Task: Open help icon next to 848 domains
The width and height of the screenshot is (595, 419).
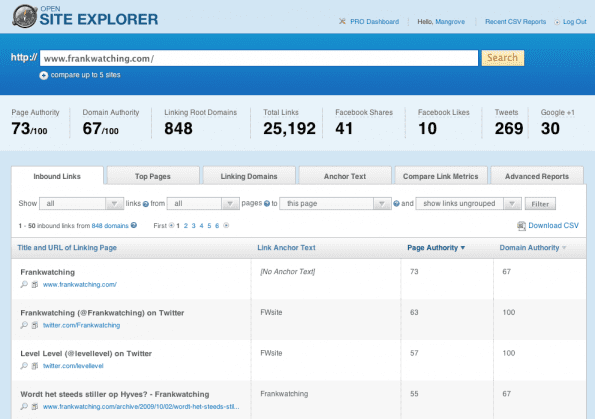Action: (x=134, y=225)
